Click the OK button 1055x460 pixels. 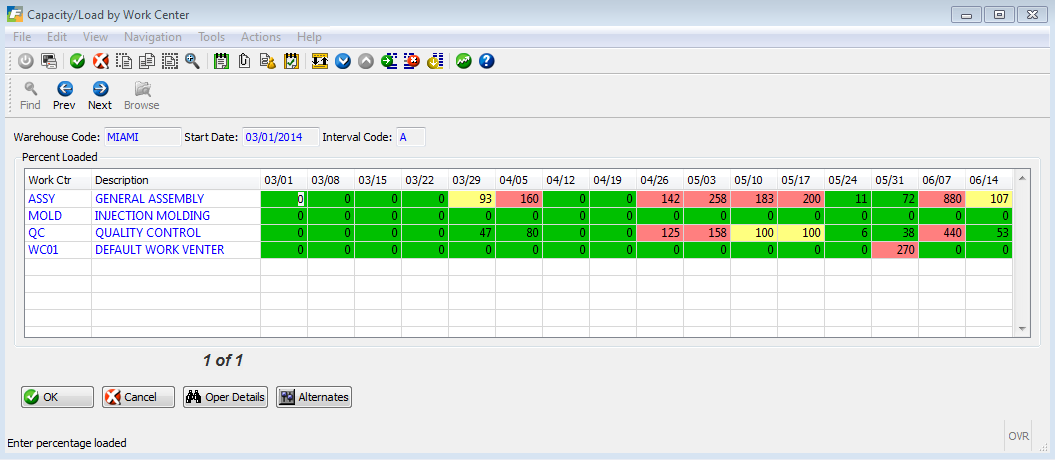coord(57,397)
